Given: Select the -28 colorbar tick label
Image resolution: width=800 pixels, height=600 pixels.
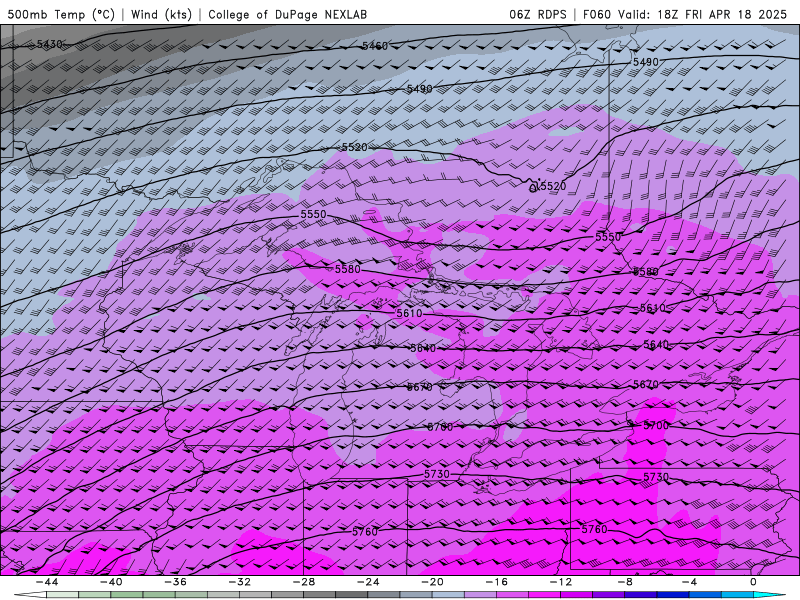Looking at the screenshot, I should [304, 582].
